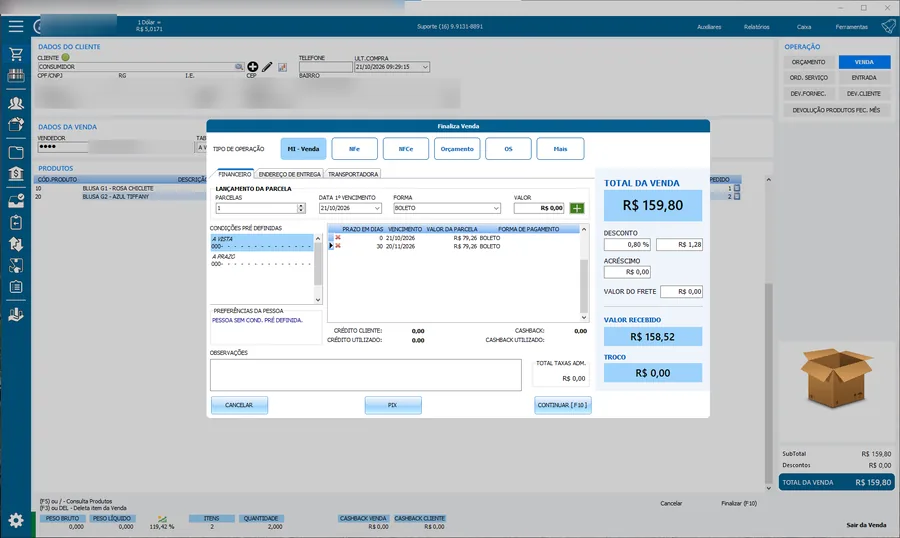Open the Relatórios menu
Image resolution: width=900 pixels, height=538 pixels.
coord(757,27)
